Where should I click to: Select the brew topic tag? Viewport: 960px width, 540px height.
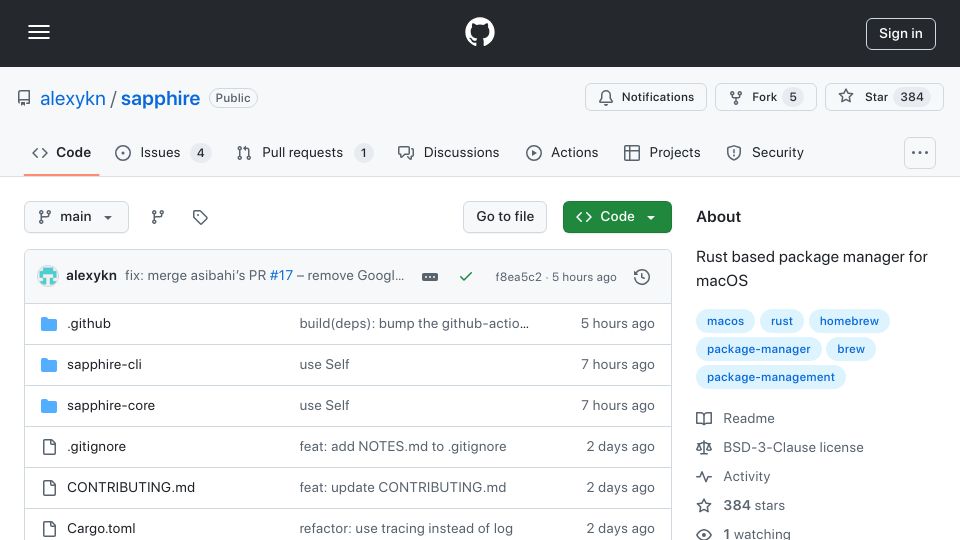[x=851, y=349]
